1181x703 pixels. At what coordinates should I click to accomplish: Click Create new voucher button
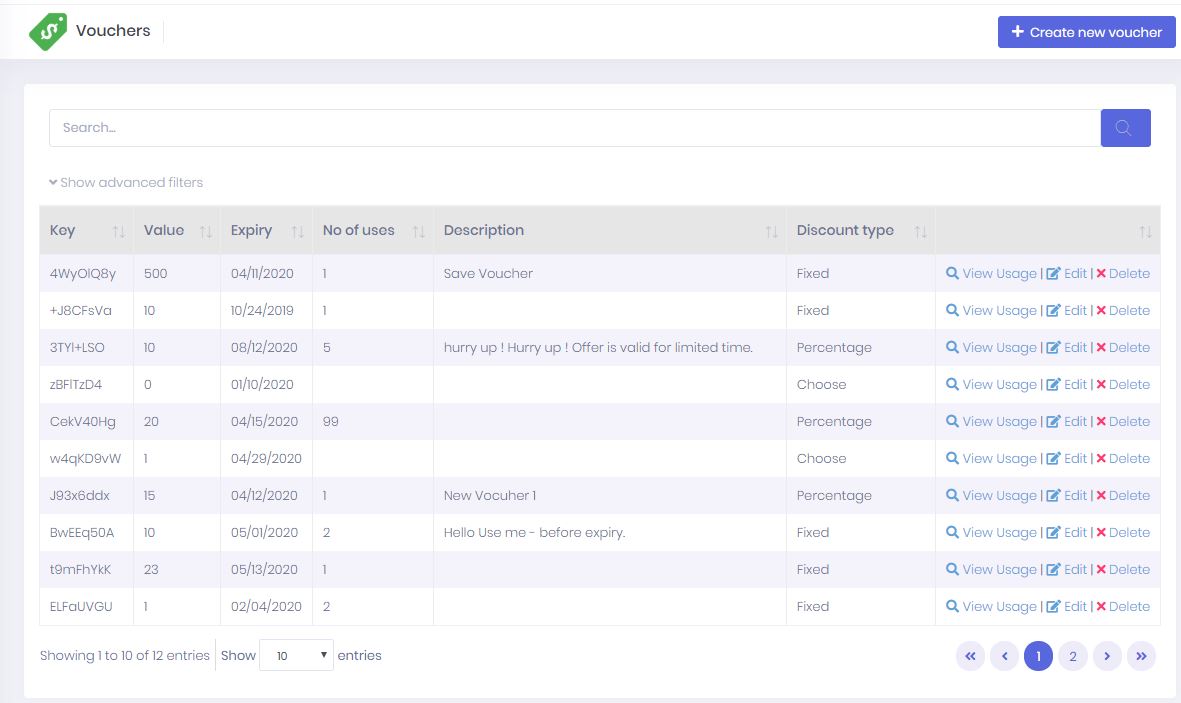coord(1086,32)
